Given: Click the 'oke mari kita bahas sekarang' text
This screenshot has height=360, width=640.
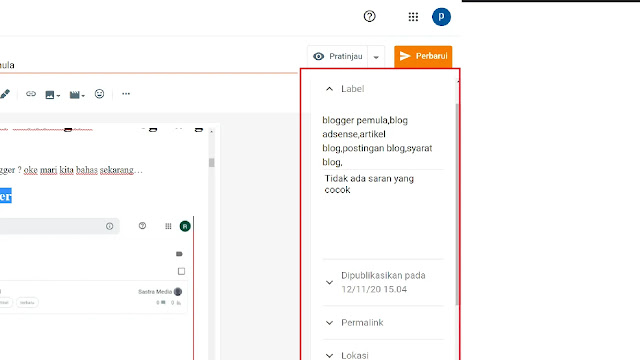Looking at the screenshot, I should tap(83, 170).
